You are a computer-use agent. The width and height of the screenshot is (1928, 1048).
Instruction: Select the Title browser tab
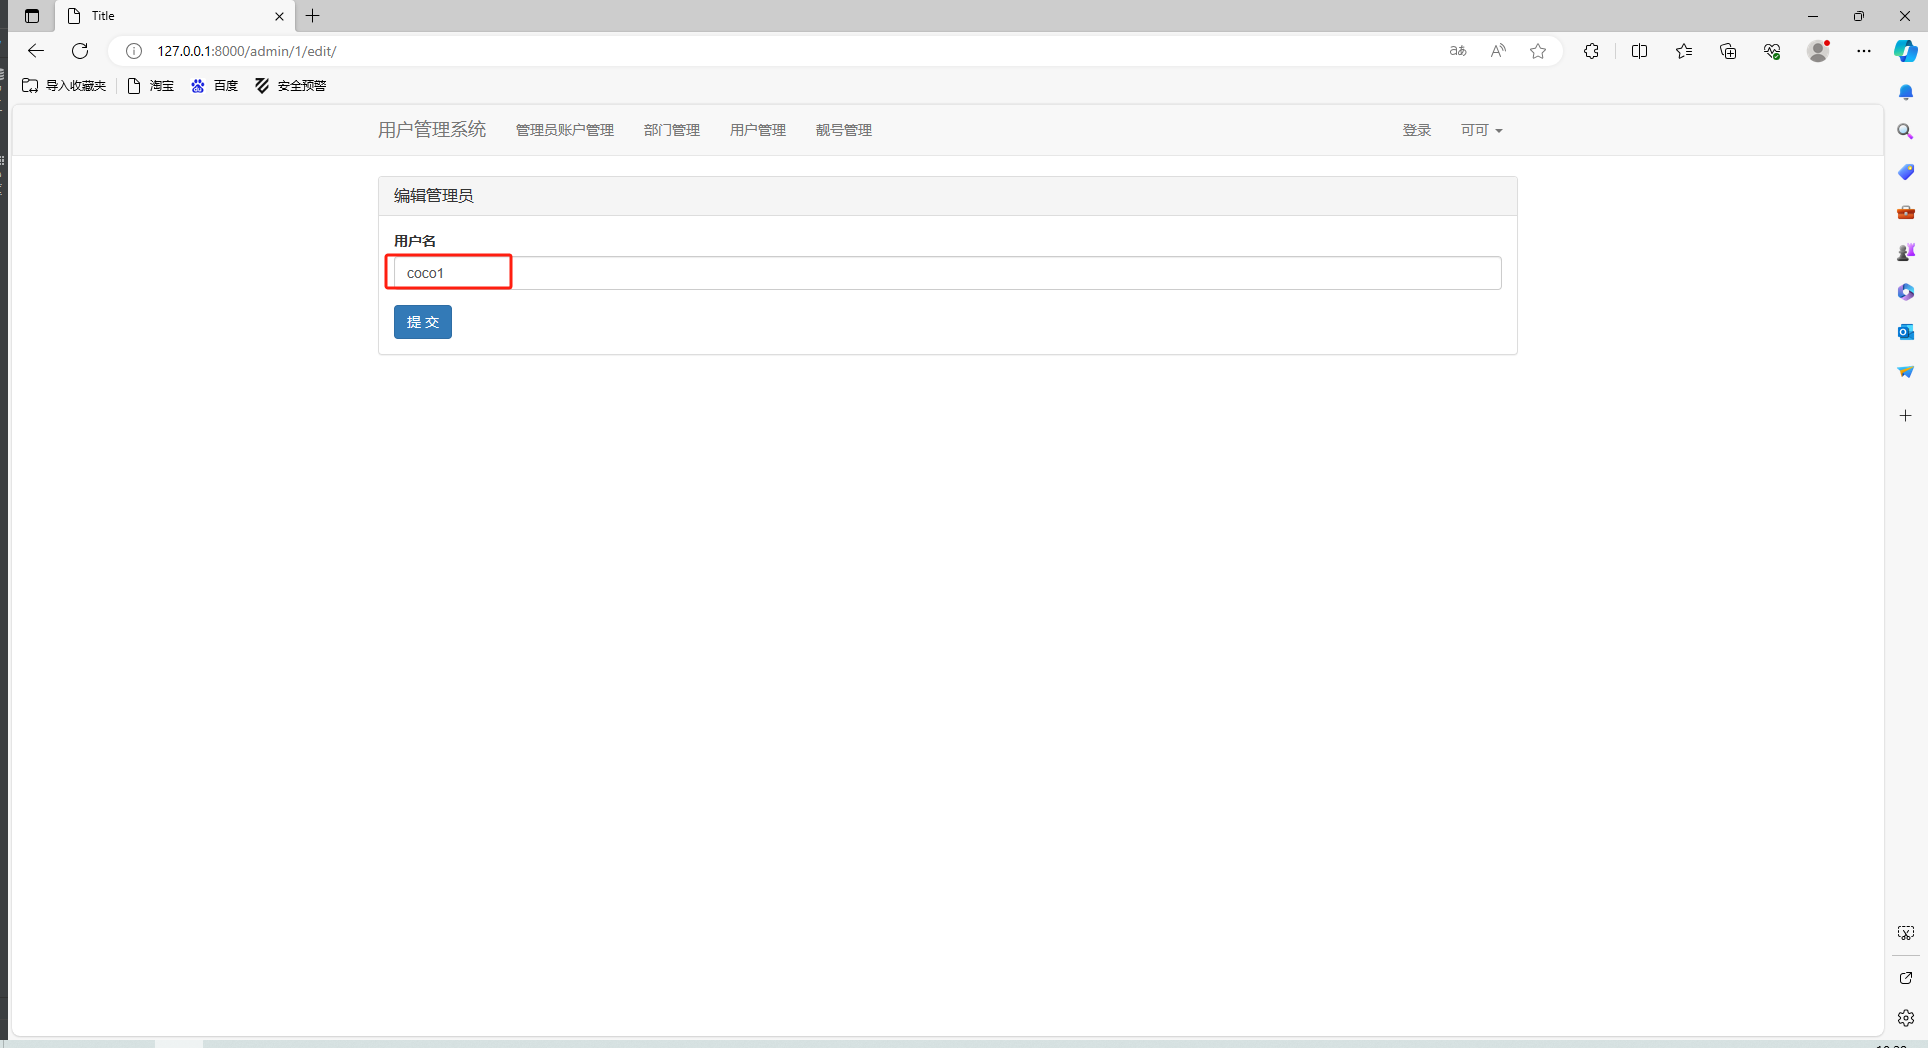(x=175, y=16)
